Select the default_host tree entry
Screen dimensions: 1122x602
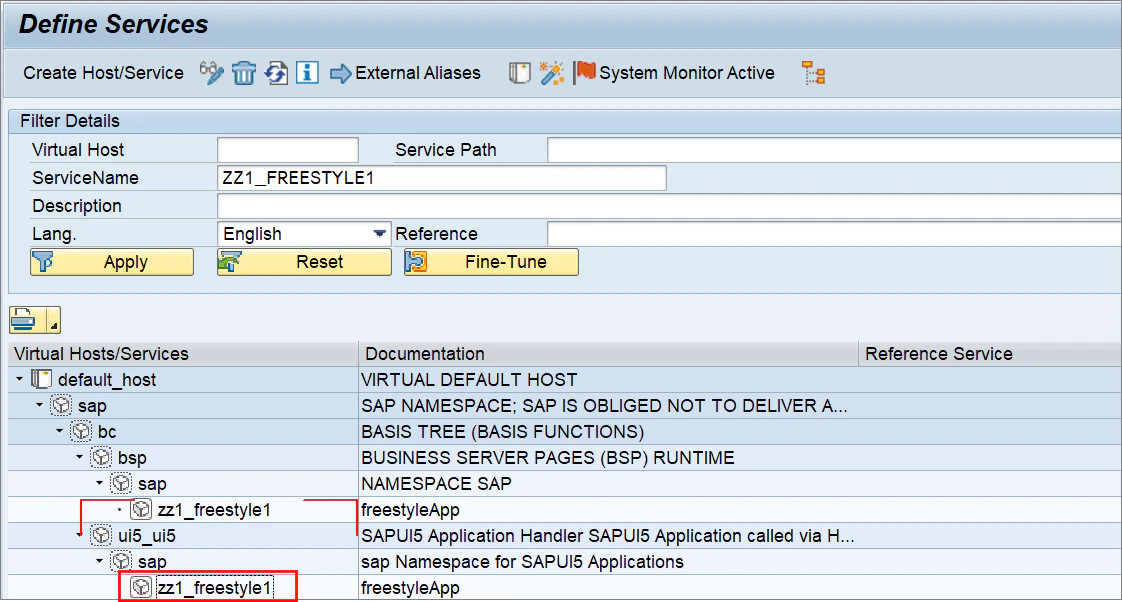pyautogui.click(x=107, y=380)
